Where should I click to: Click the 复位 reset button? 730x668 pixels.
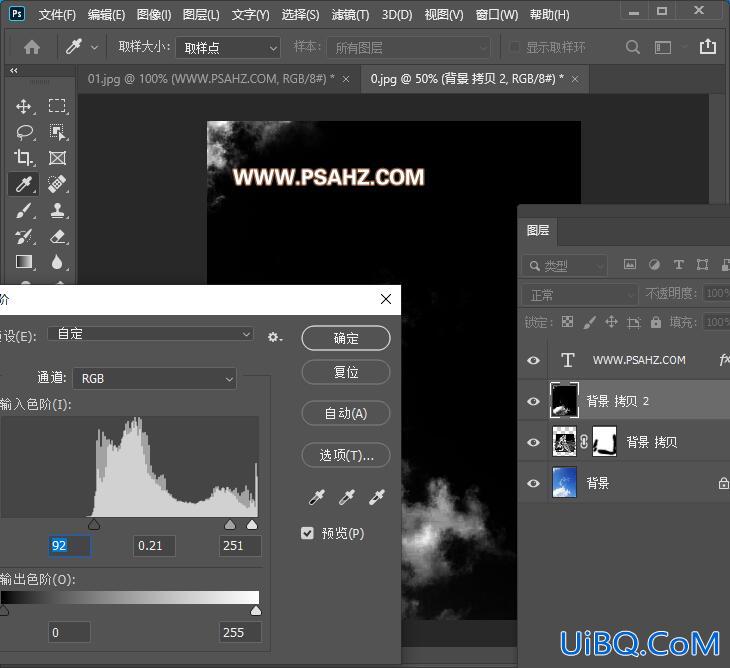(346, 372)
